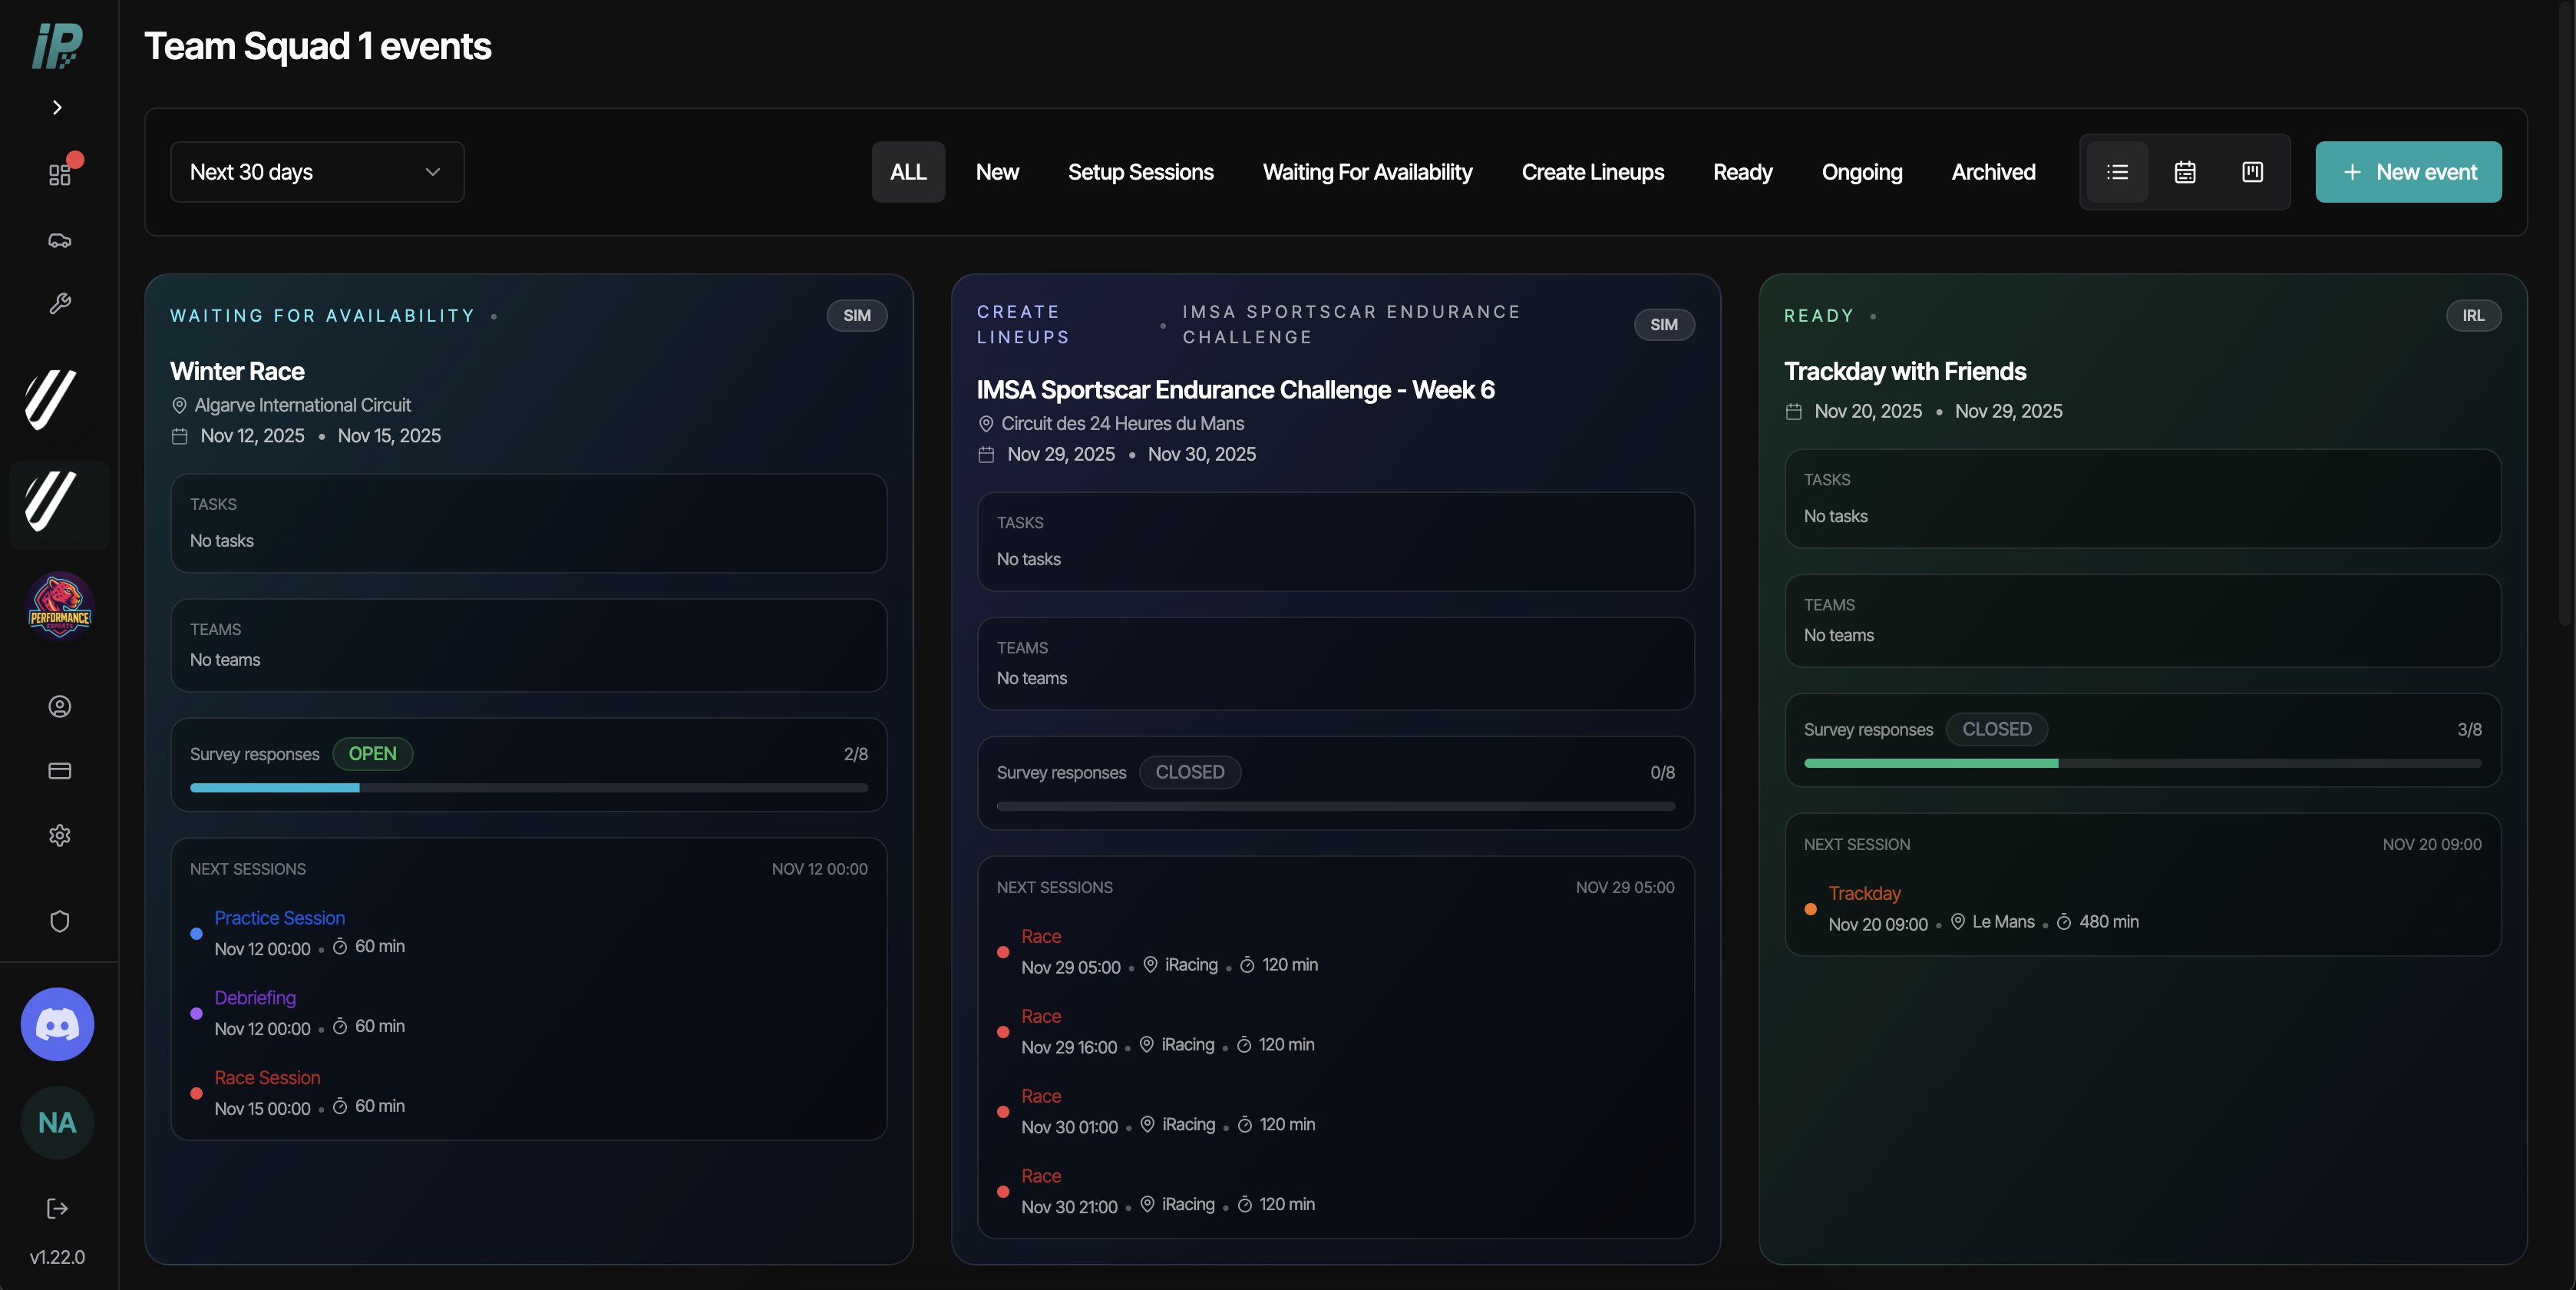Image resolution: width=2576 pixels, height=1290 pixels.
Task: Click the iP logo in sidebar
Action: (57, 45)
